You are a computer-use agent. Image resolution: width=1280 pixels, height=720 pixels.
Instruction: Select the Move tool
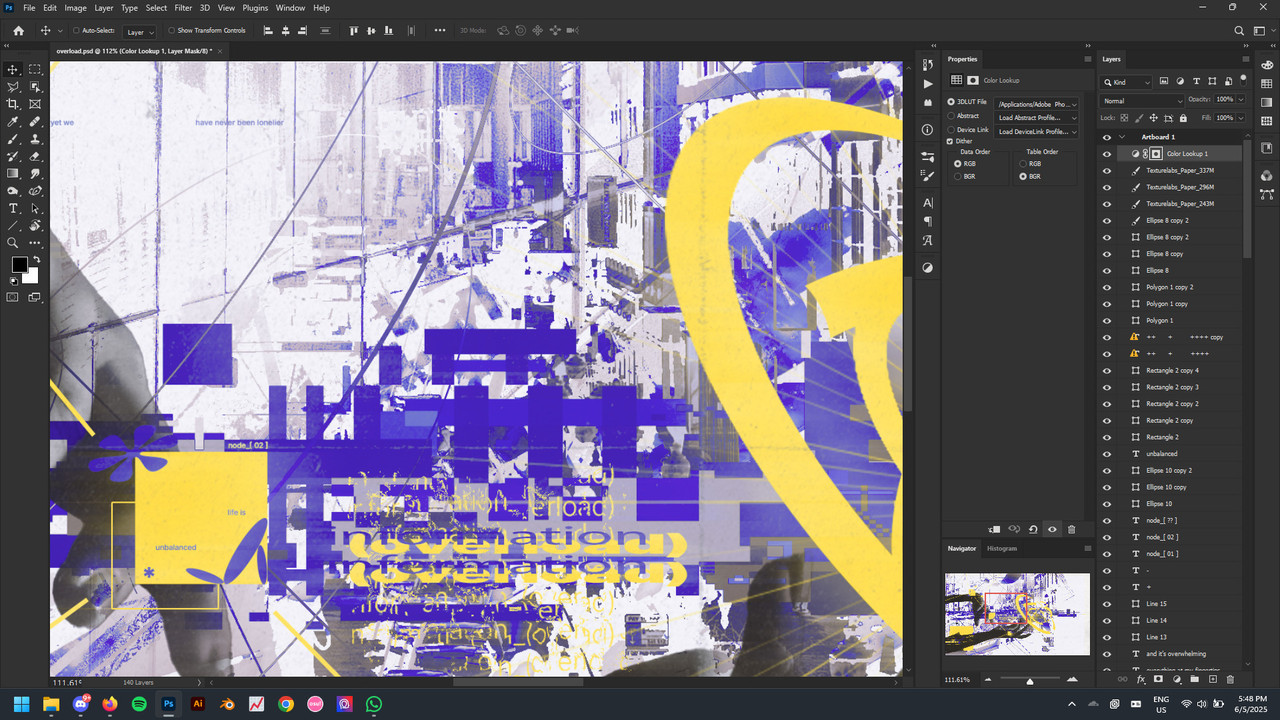point(14,69)
